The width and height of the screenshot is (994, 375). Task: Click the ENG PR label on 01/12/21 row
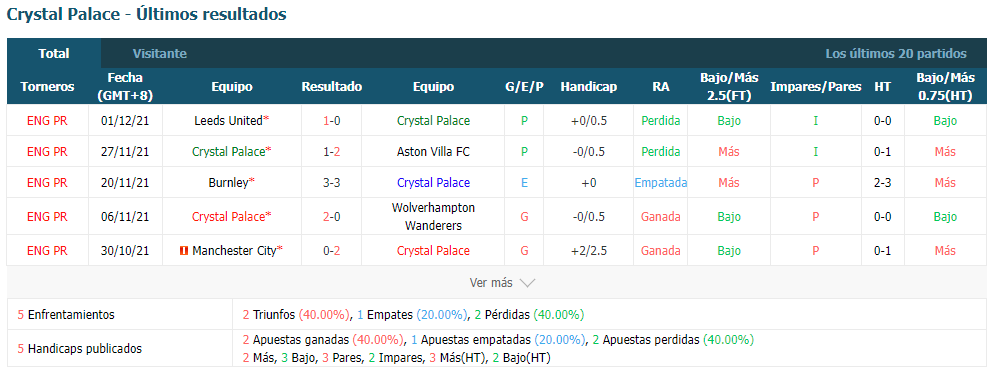tap(47, 120)
